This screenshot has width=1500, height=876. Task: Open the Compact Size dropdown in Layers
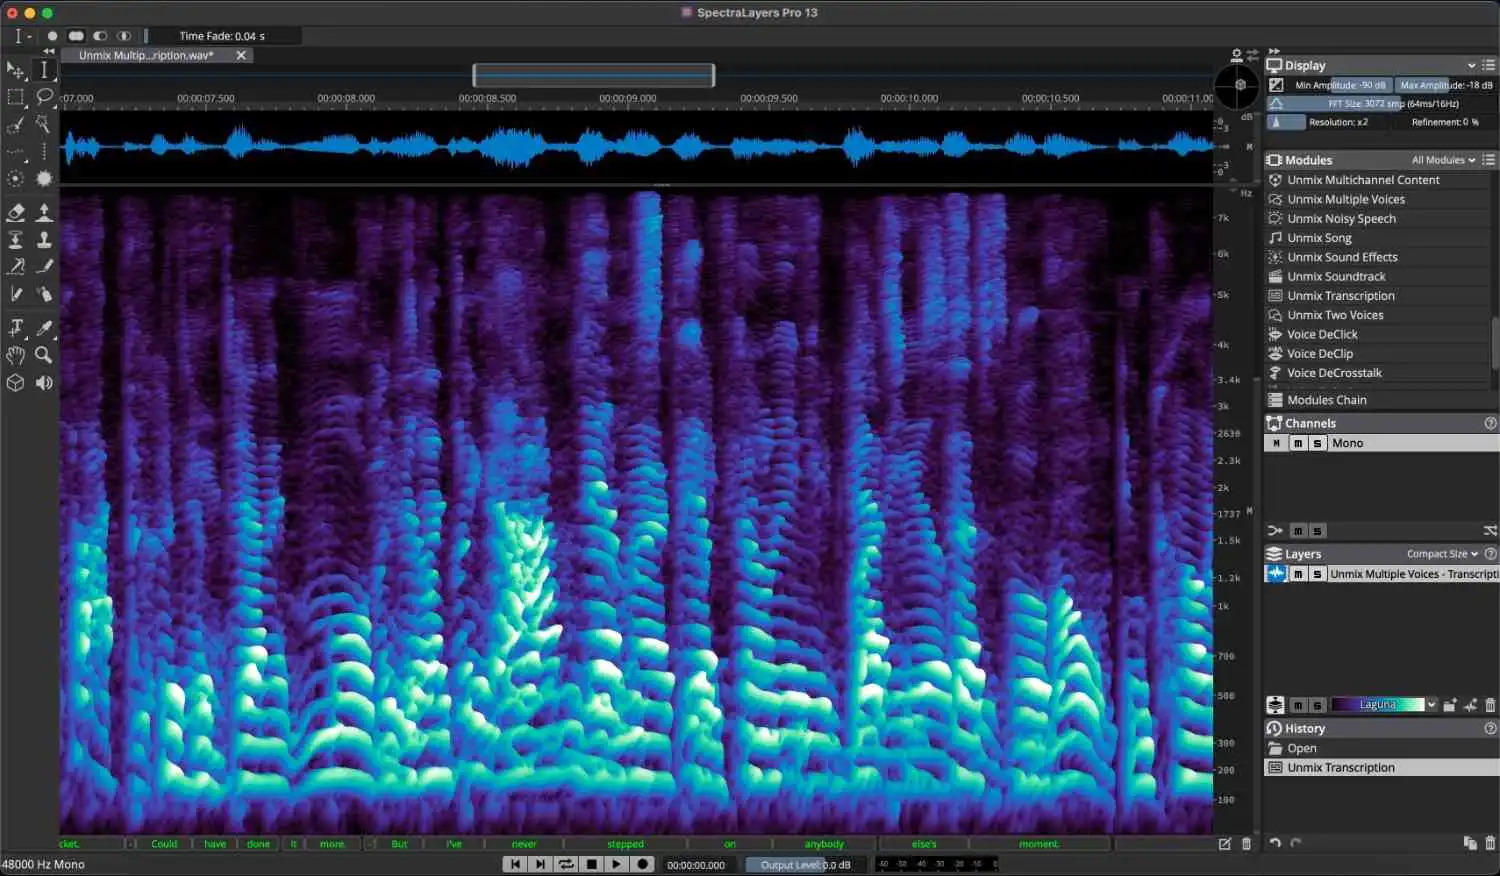coord(1442,554)
